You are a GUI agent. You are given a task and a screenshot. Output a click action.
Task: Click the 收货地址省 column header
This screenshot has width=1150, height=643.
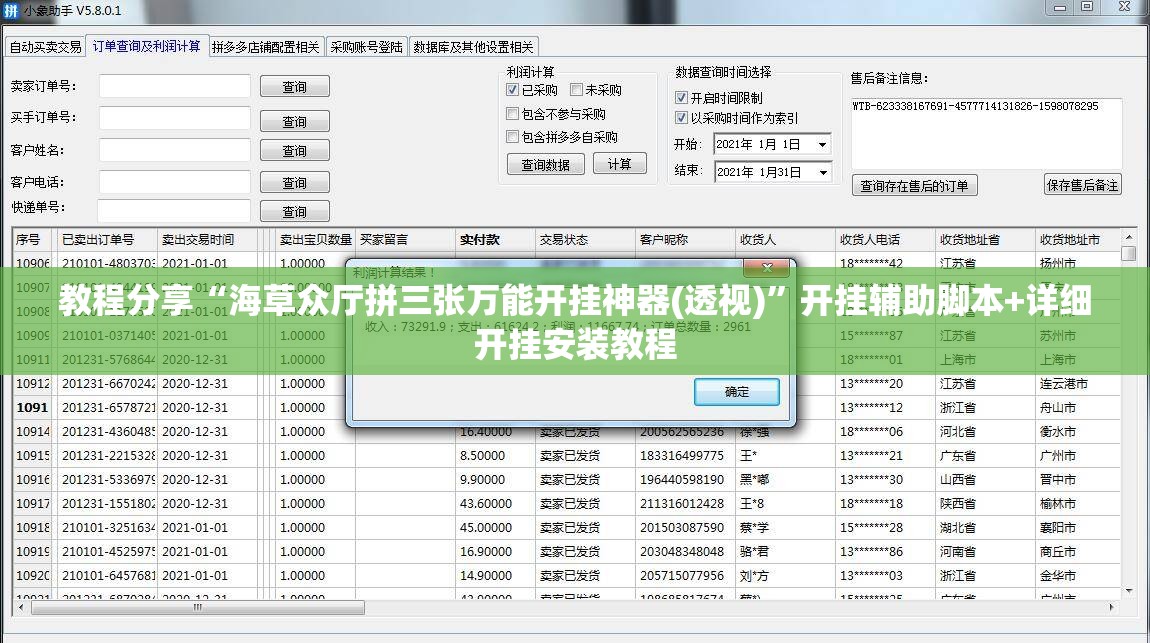(x=985, y=240)
